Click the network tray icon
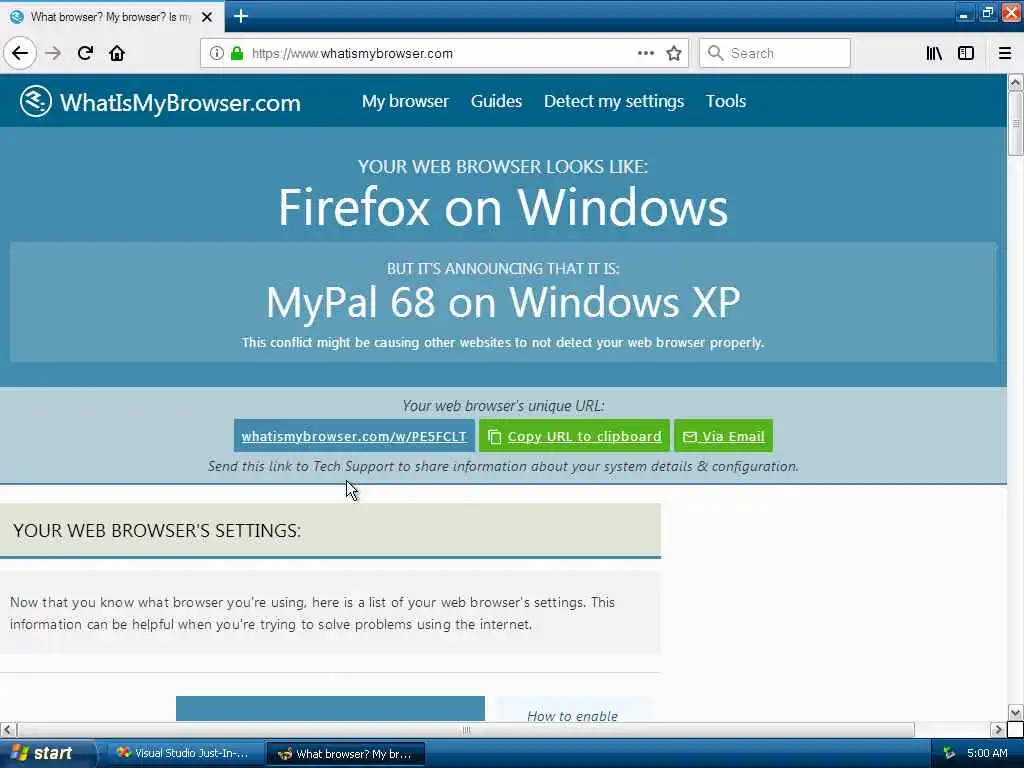 pos(949,753)
